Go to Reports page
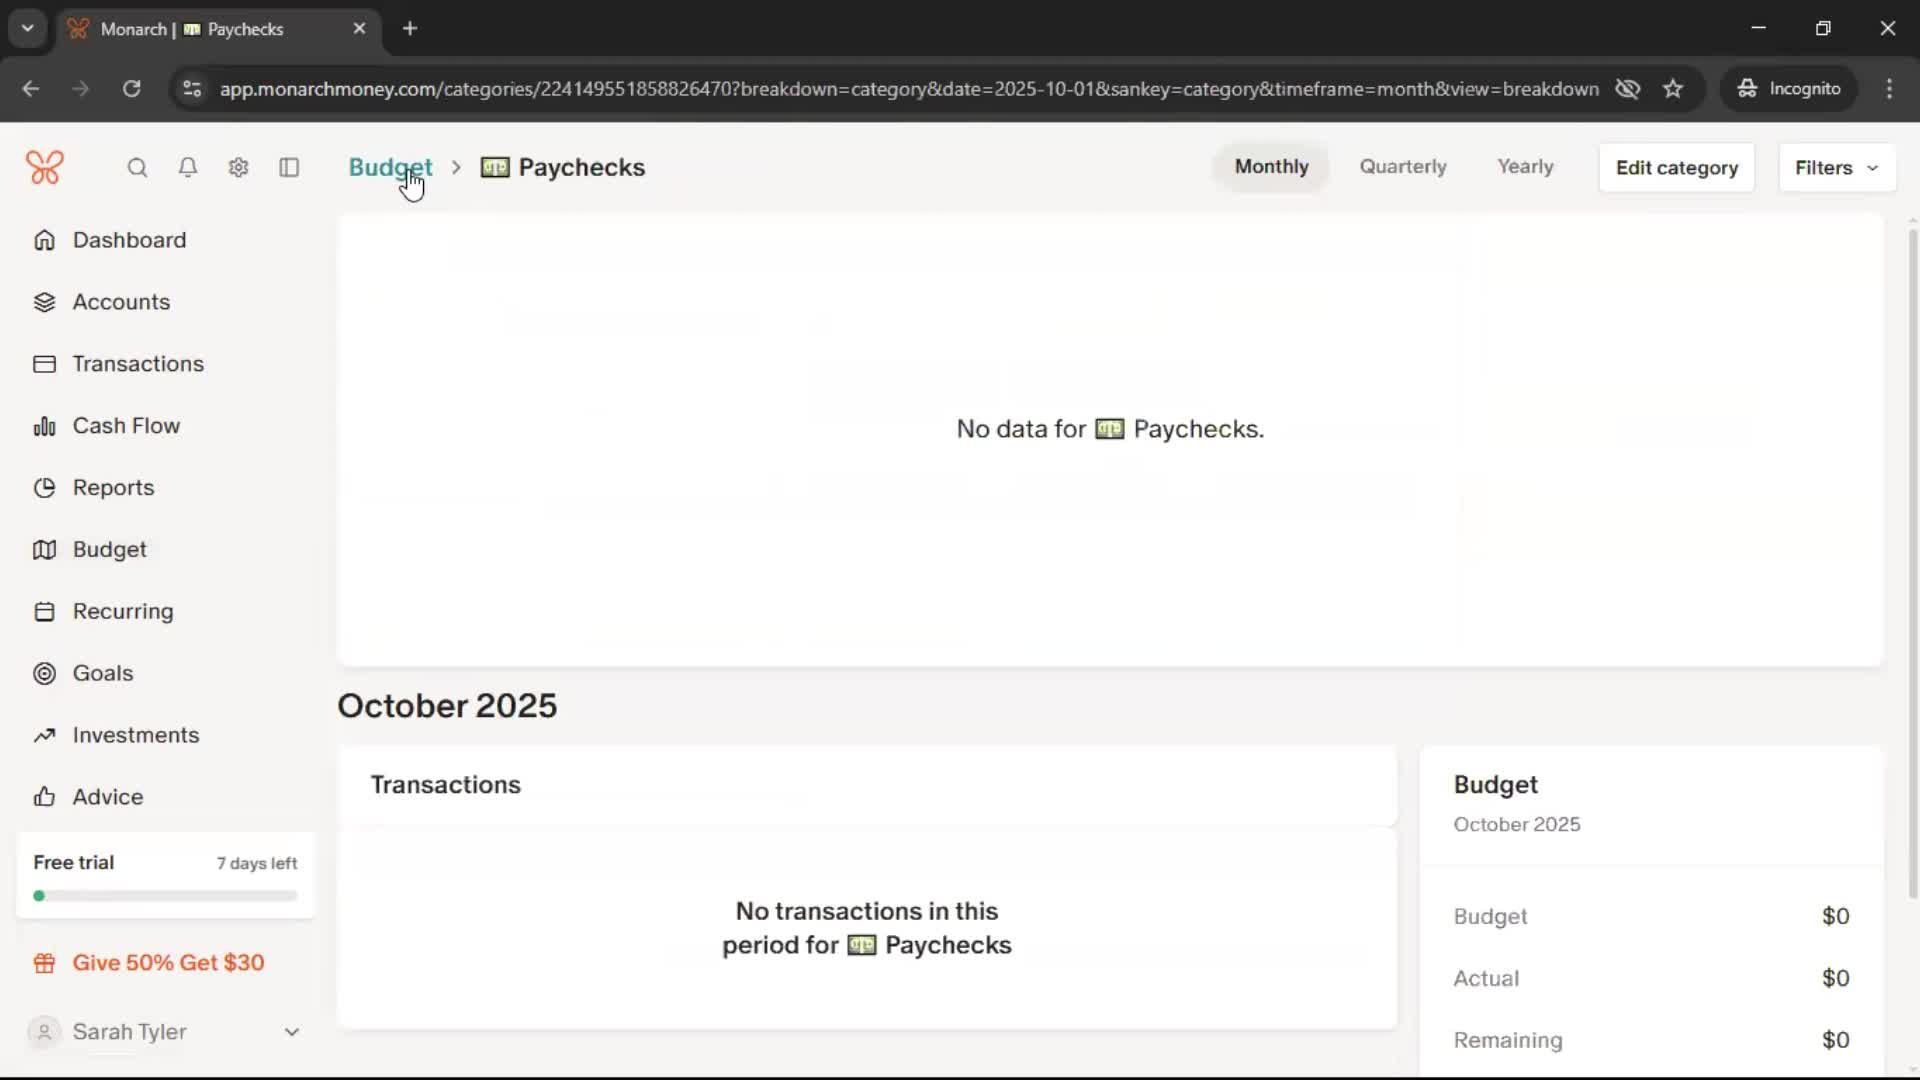 tap(113, 488)
